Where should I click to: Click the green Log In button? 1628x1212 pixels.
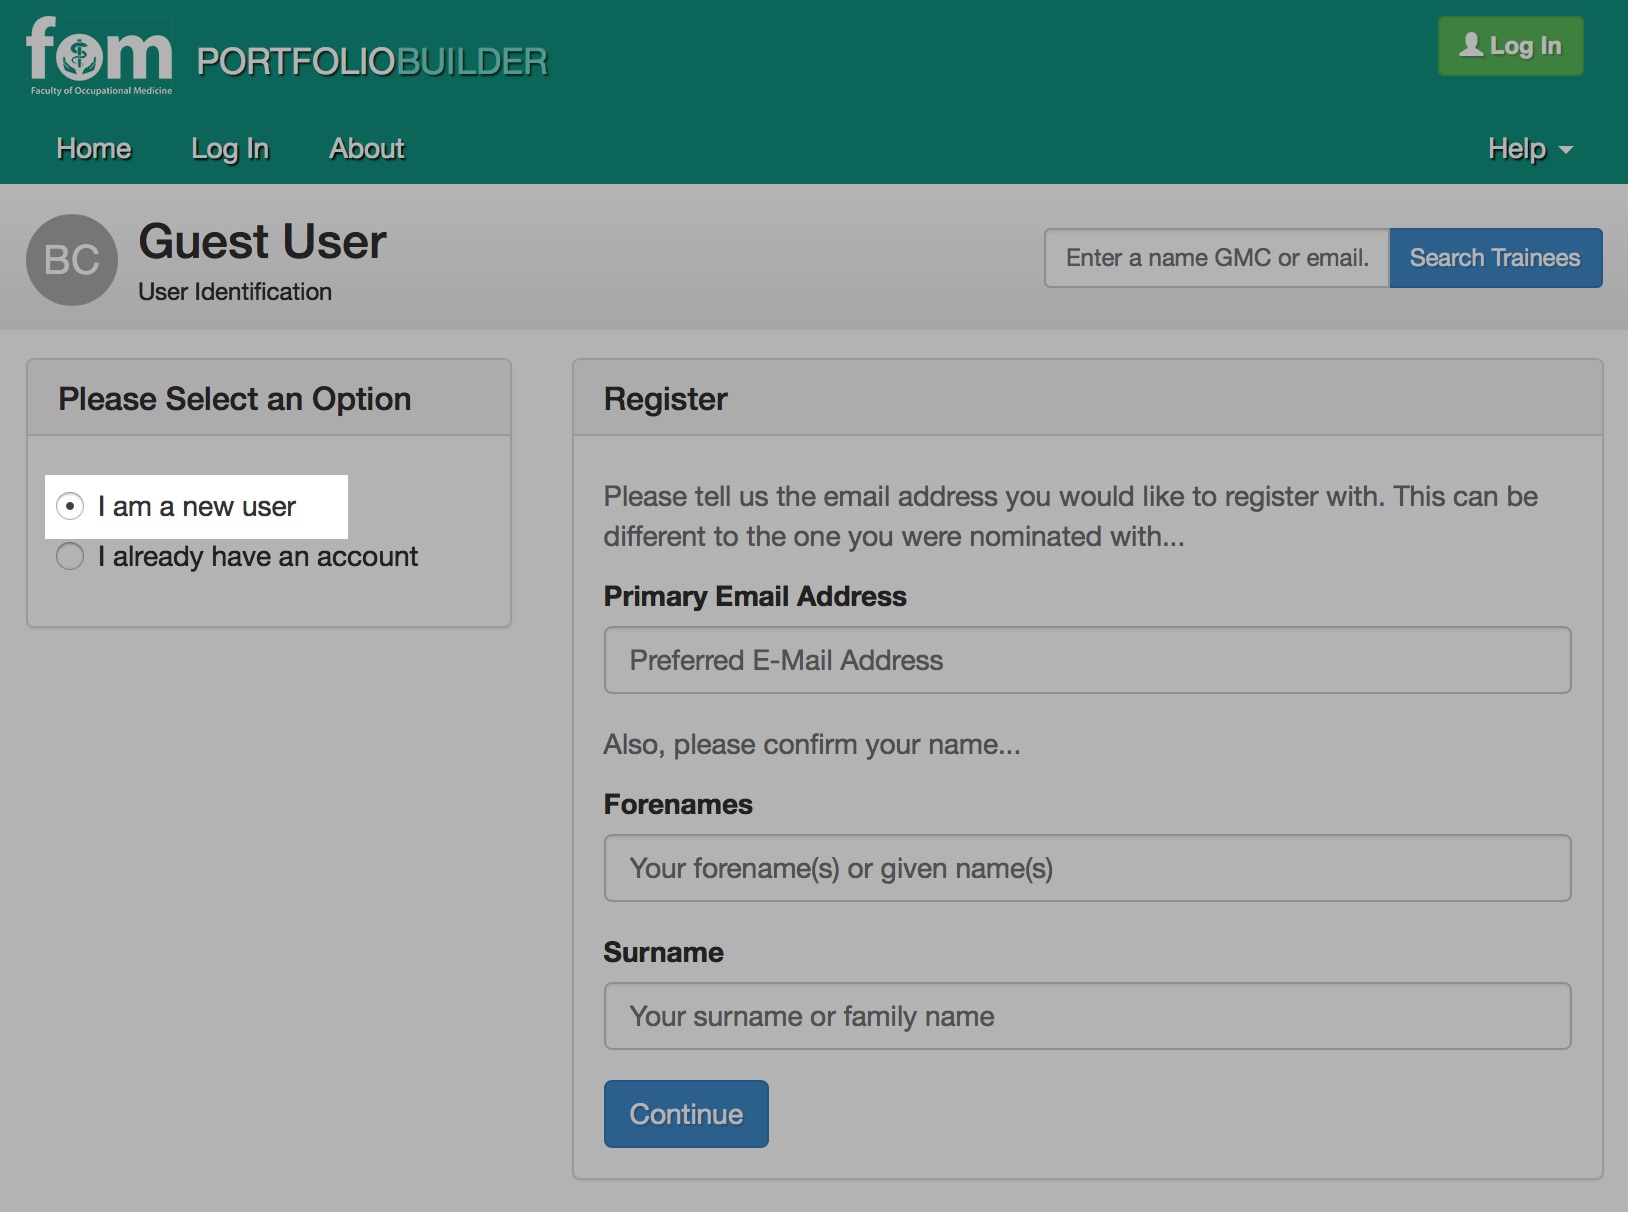[1510, 46]
